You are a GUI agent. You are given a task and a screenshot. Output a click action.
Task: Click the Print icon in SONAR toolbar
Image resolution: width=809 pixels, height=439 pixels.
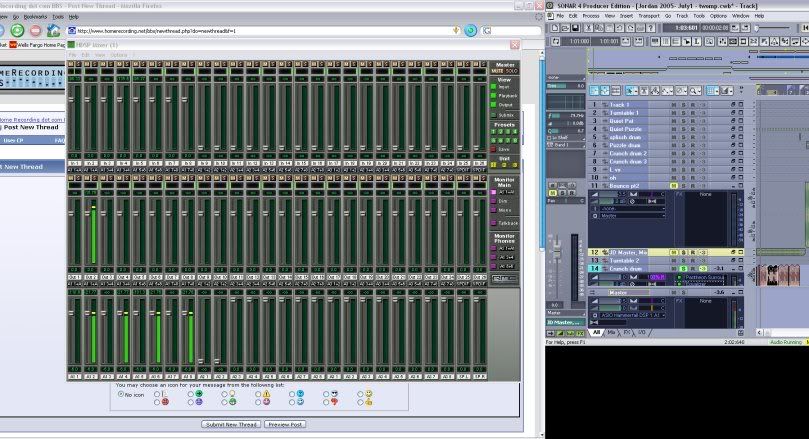coord(640,28)
